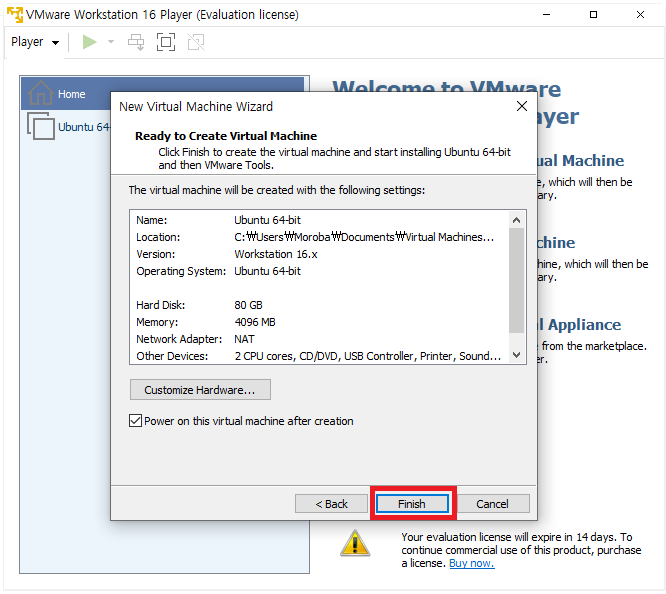Click Customize Hardware button

200,390
